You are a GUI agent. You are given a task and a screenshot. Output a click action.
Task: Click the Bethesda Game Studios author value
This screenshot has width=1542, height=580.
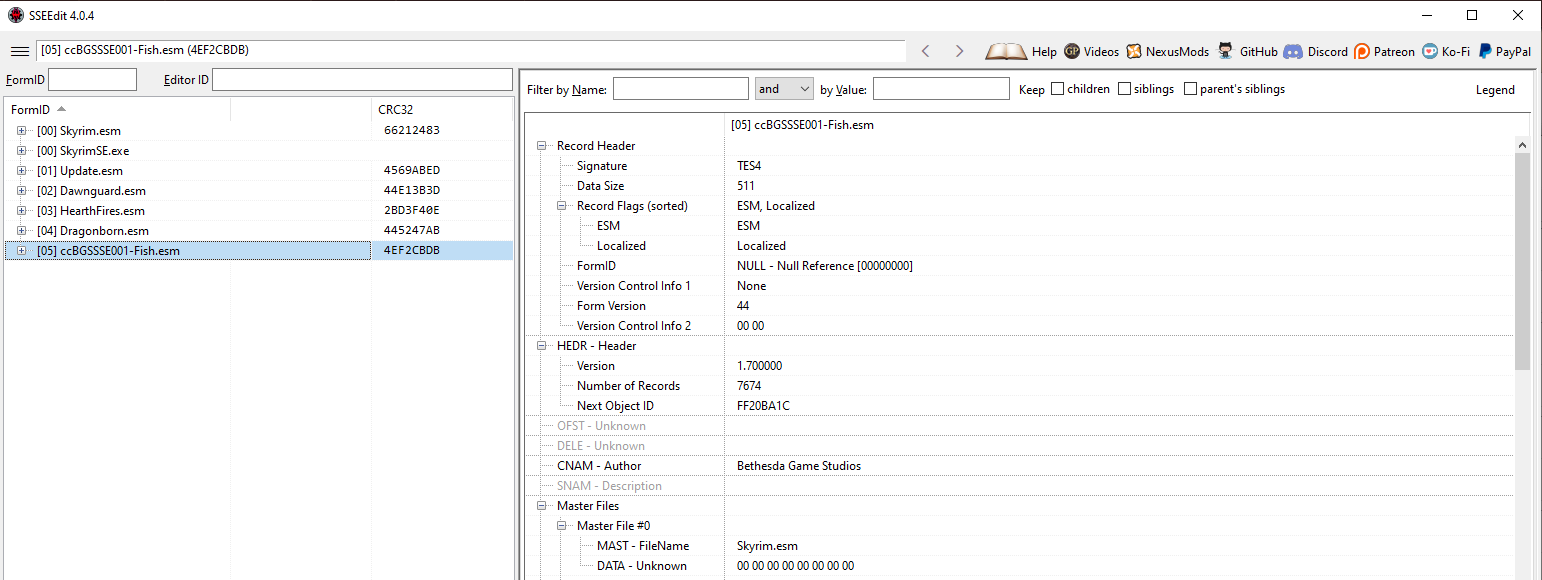[x=799, y=466]
